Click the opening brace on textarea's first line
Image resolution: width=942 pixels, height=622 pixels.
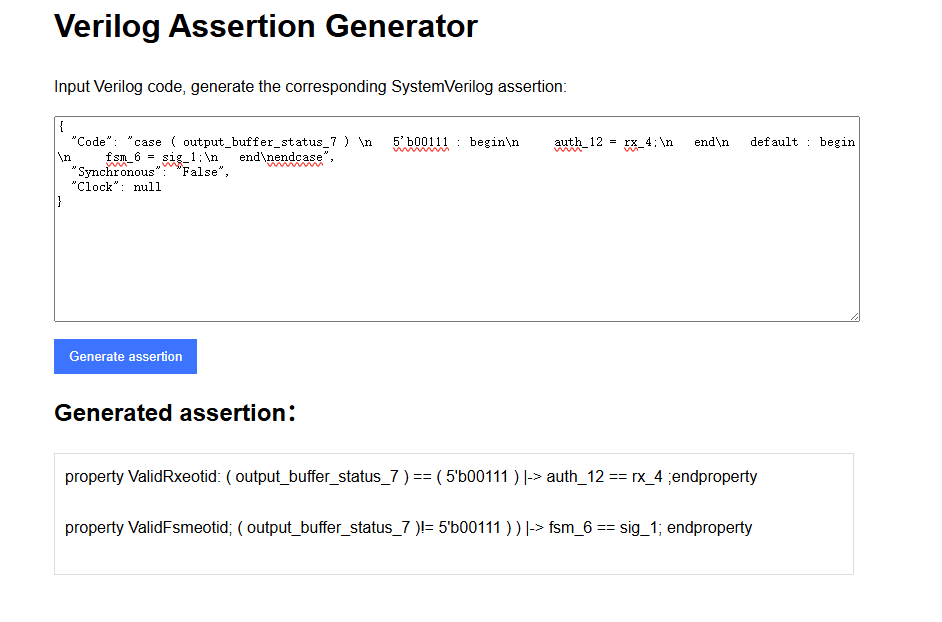point(61,127)
